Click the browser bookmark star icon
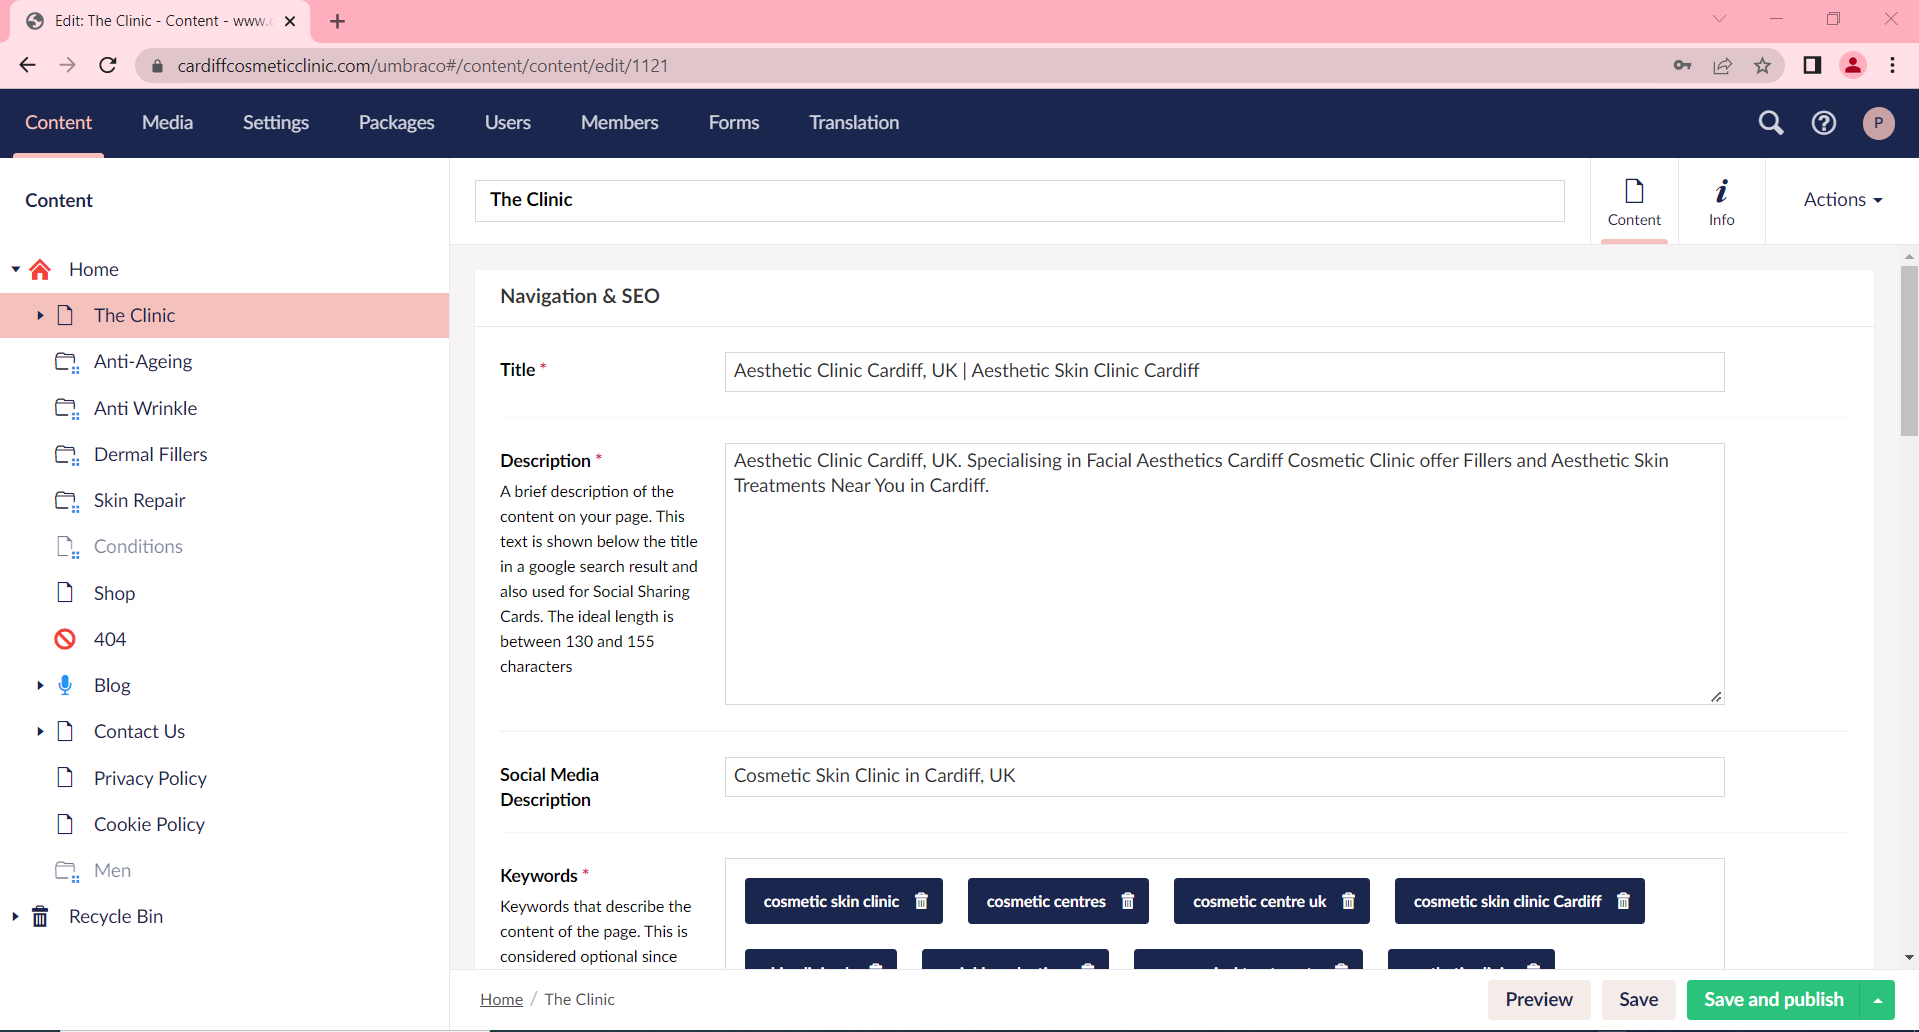This screenshot has width=1919, height=1032. coord(1762,66)
